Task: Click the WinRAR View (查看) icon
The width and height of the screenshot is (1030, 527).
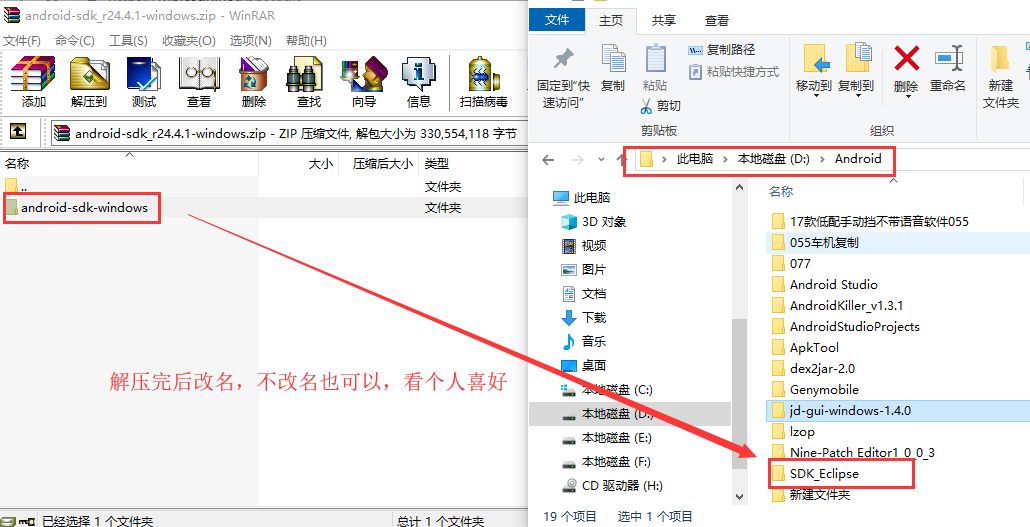Action: tap(199, 74)
